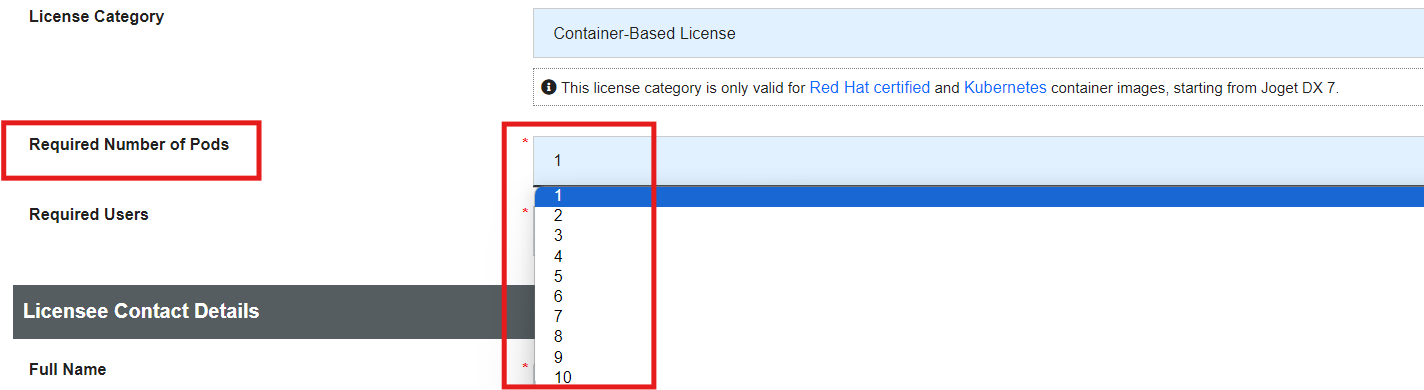Click the Full Name field label
Viewport: 1424px width, 390px height.
pyautogui.click(x=67, y=369)
